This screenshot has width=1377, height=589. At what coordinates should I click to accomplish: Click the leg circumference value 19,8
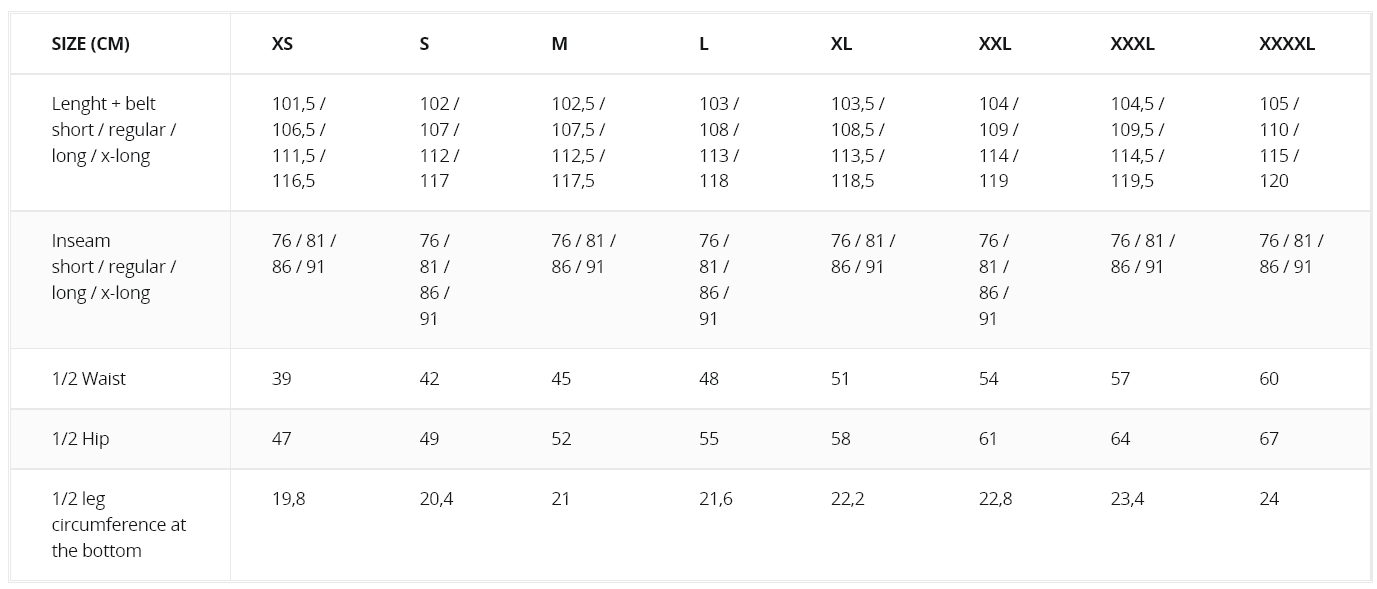click(x=289, y=499)
